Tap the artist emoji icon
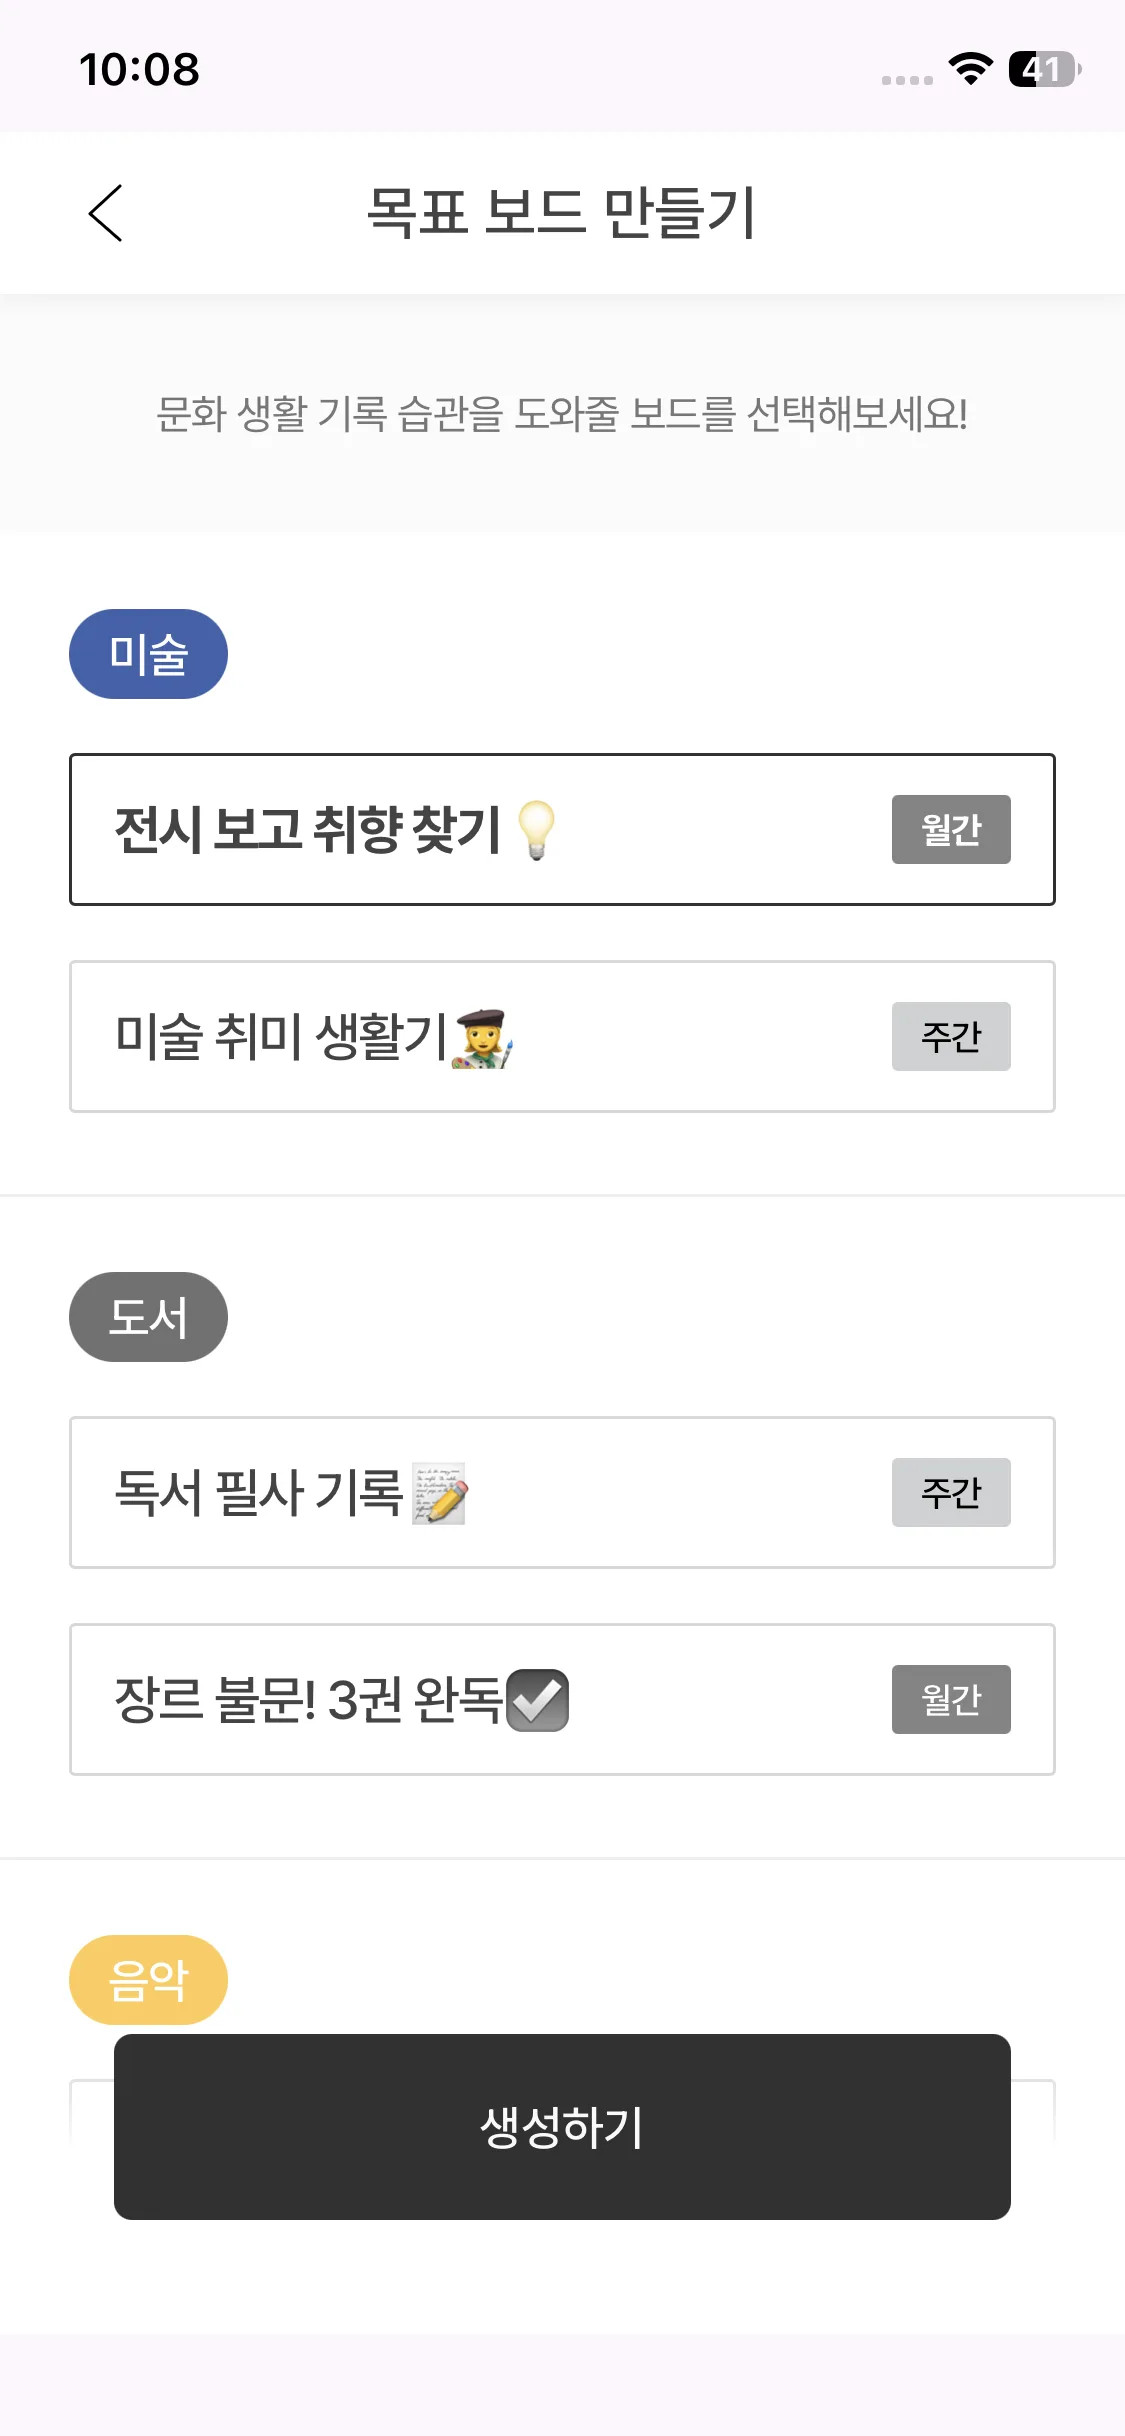 (x=484, y=1038)
